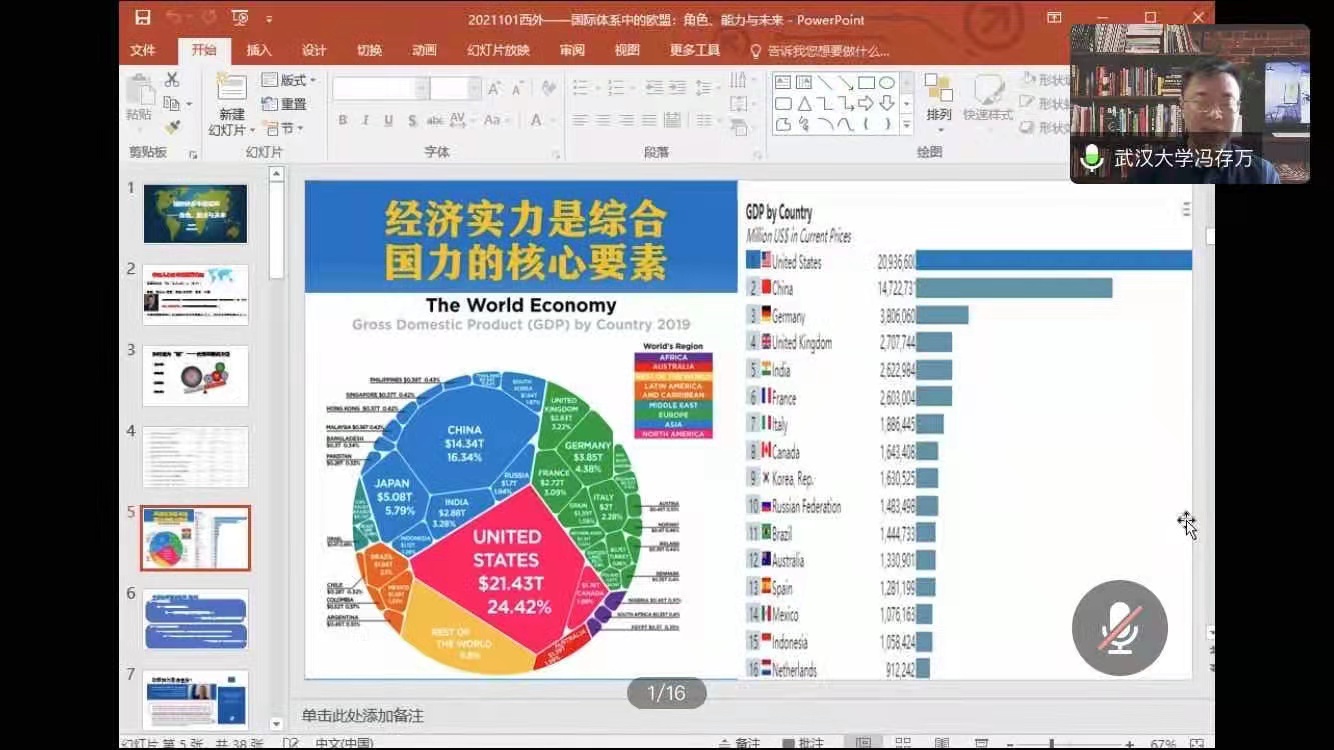Select the triangle shape in shapes gallery

point(805,104)
